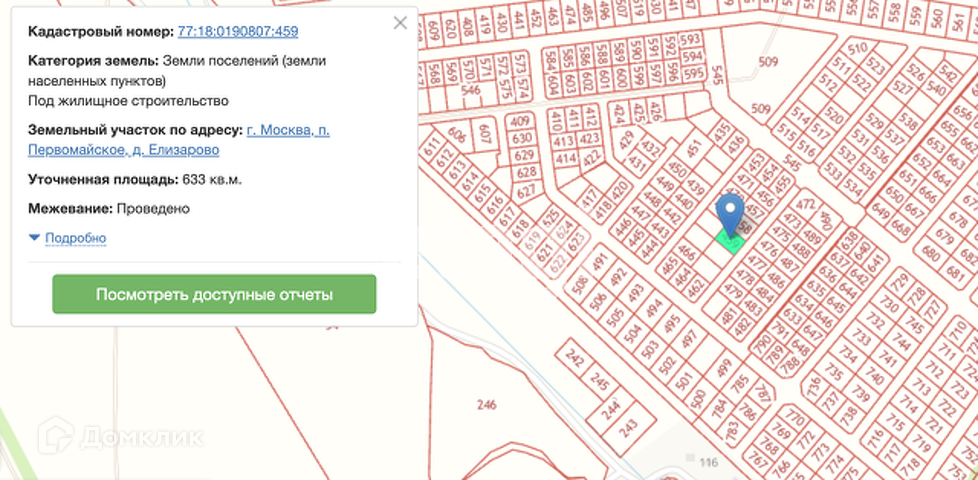Open cadastral number 77:18:0190807:459 link
Screen dimensions: 978x480
point(238,31)
